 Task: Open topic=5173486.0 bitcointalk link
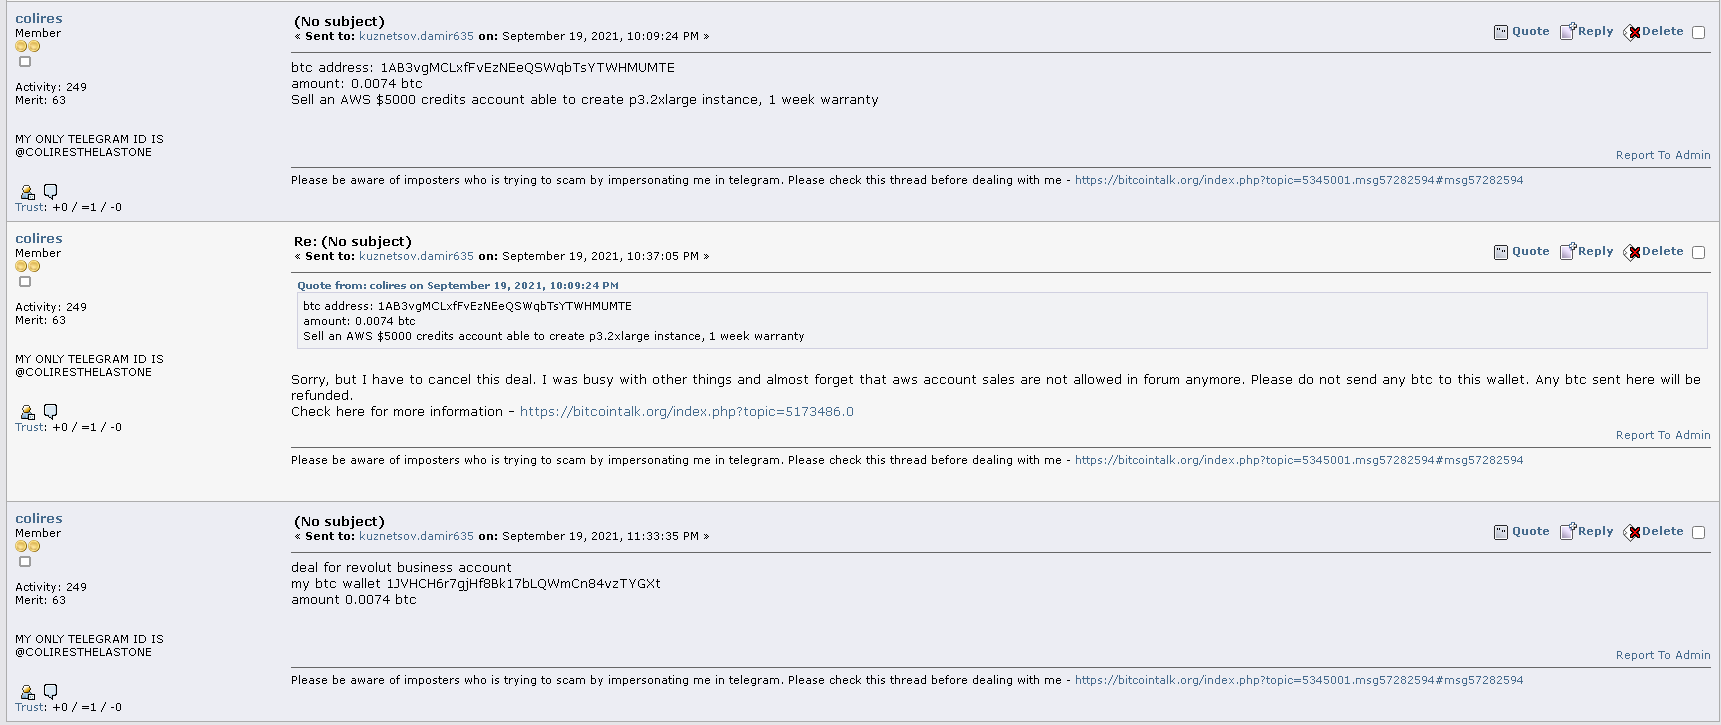click(687, 412)
